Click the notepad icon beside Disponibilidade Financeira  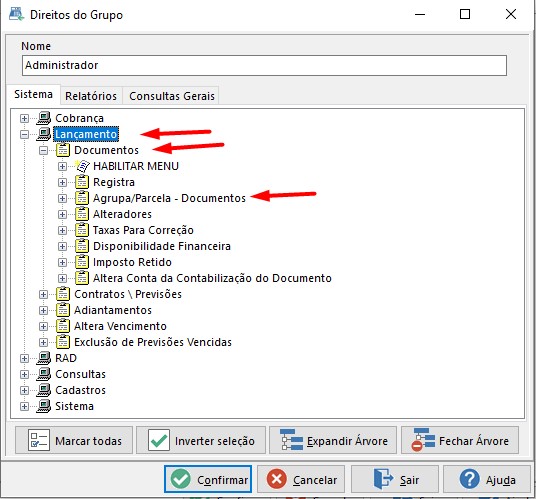[x=82, y=246]
